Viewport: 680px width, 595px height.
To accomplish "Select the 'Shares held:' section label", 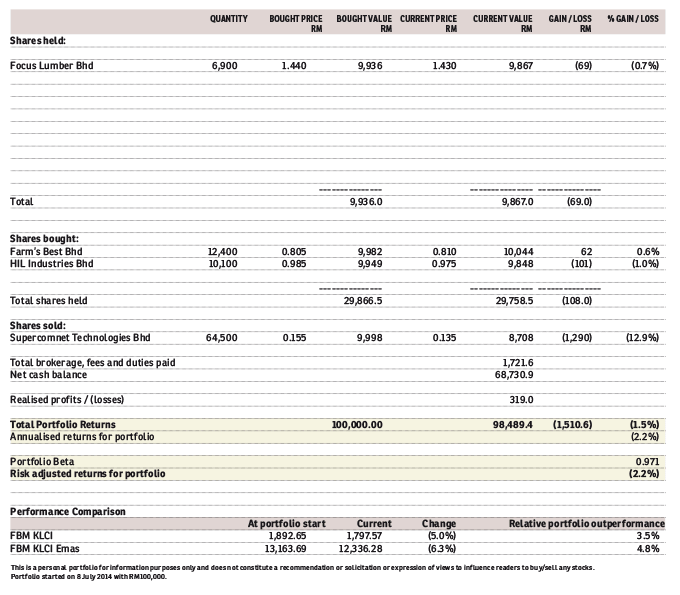I will [x=38, y=41].
